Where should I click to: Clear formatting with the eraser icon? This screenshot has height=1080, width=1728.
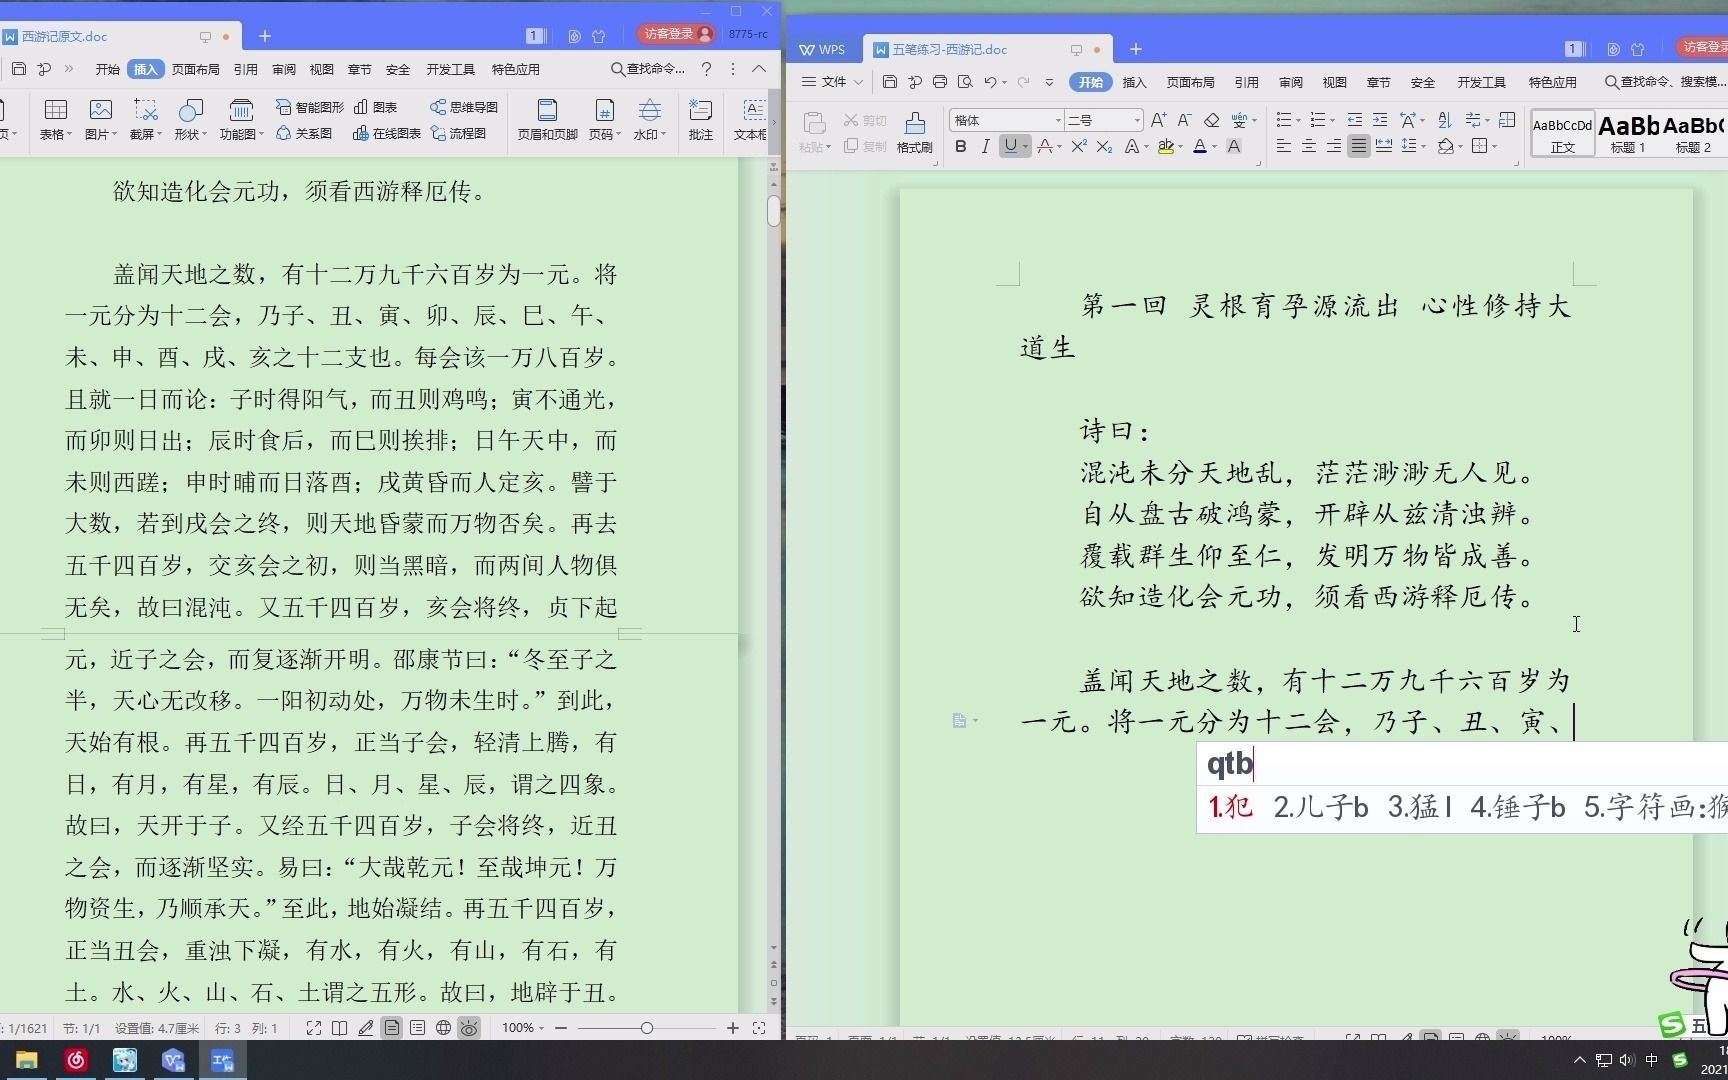[x=1211, y=120]
